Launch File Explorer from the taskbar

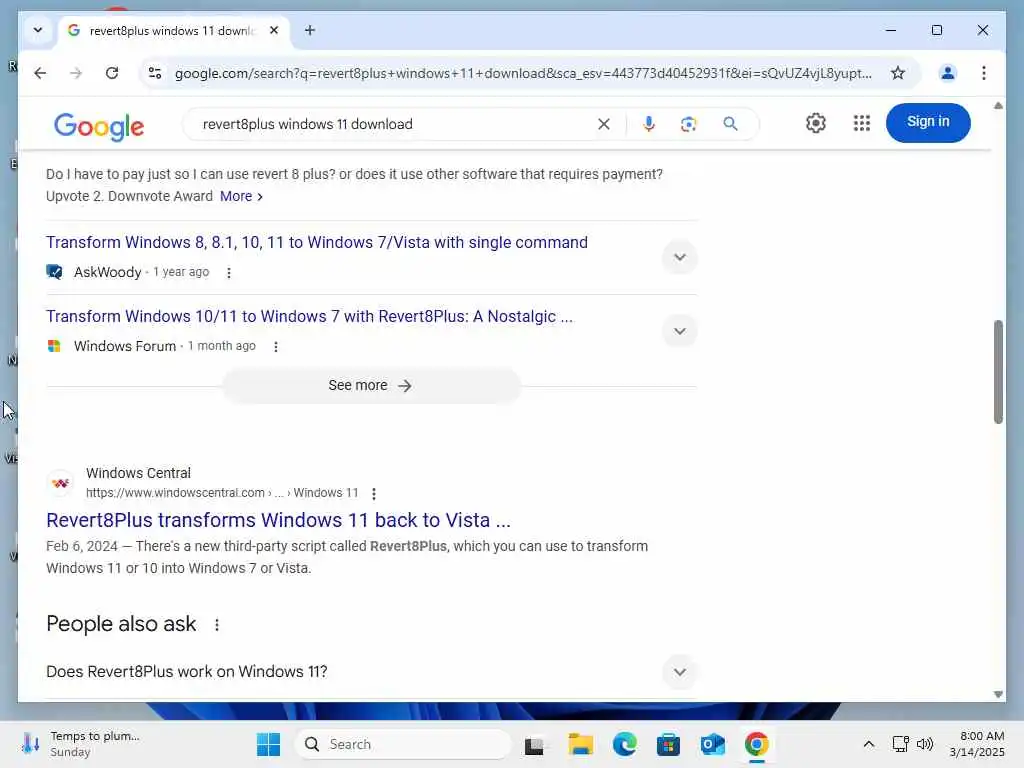580,744
